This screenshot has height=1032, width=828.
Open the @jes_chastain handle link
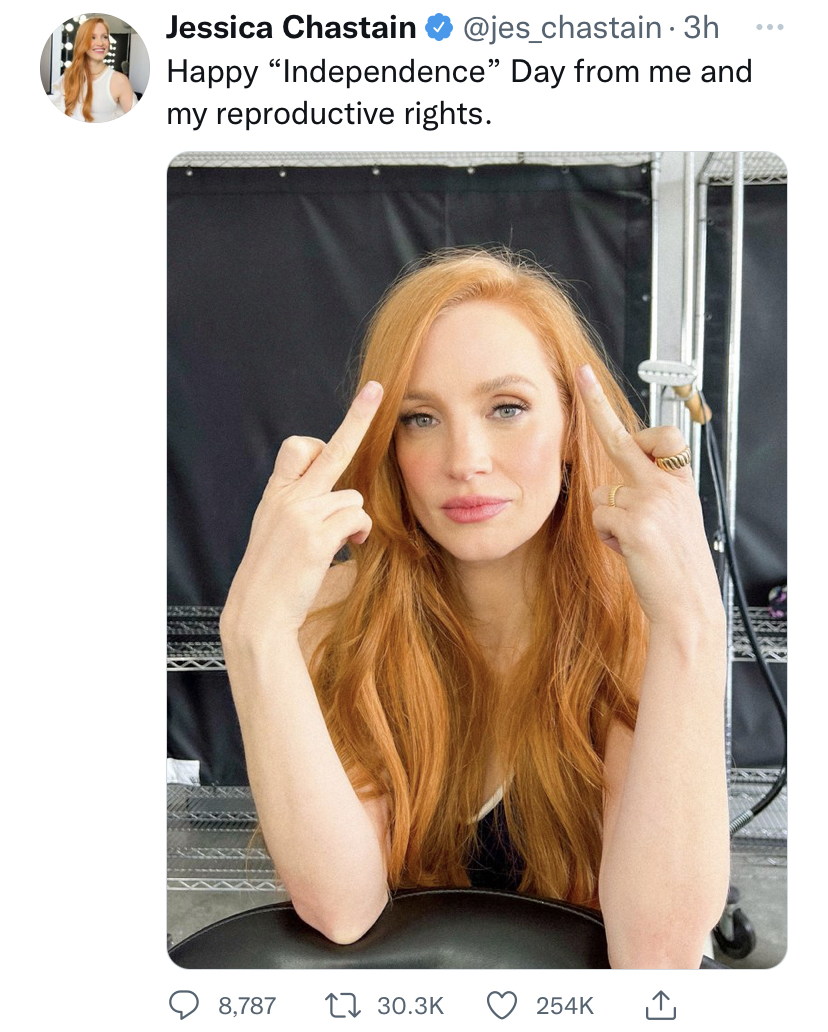[x=563, y=28]
